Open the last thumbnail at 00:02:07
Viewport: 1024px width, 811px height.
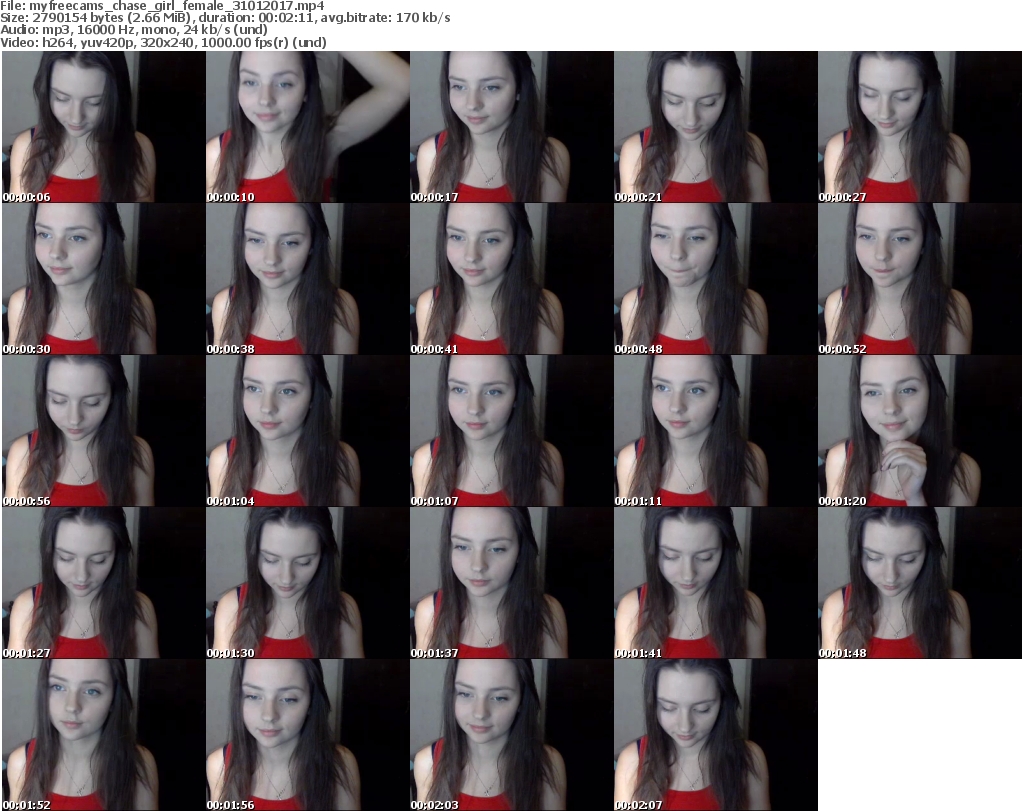[x=716, y=735]
